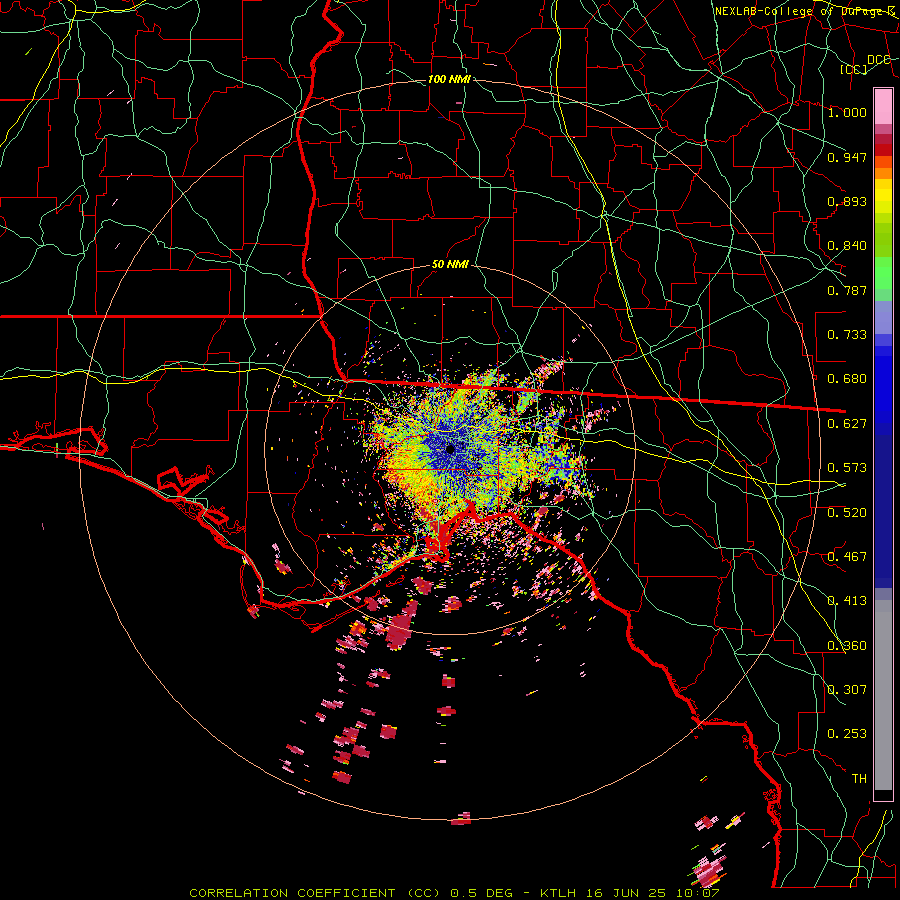Select the 0.467 scale value
This screenshot has width=900, height=900.
847,557
